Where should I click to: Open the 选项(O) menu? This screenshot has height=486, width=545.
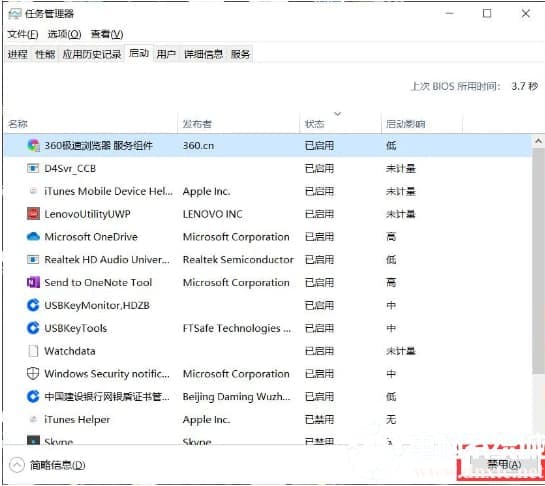pos(64,34)
